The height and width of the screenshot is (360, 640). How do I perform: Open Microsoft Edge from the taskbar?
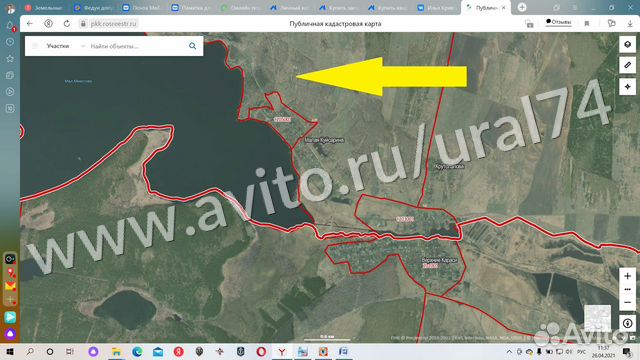tap(137, 351)
